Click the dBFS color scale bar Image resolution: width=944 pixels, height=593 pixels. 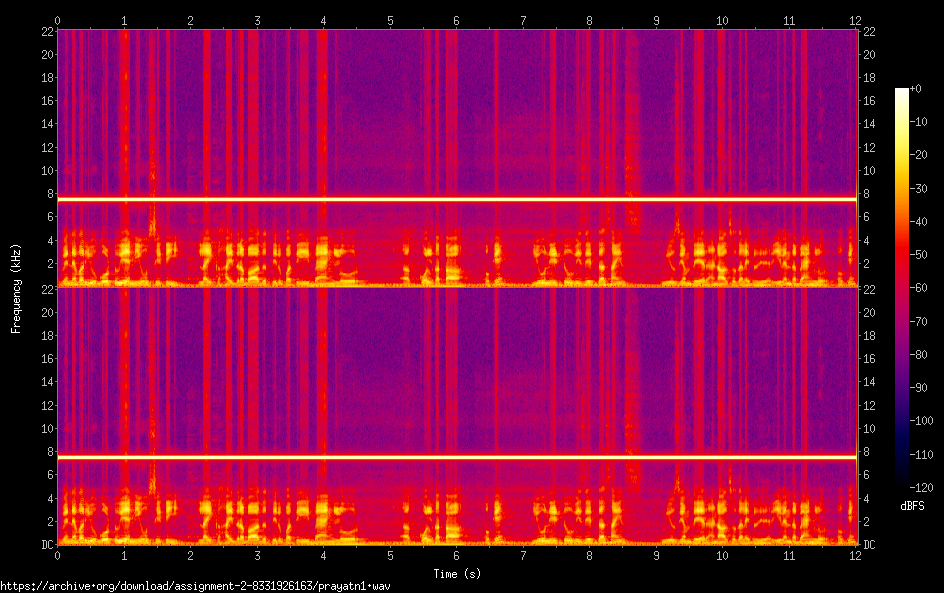tap(901, 288)
